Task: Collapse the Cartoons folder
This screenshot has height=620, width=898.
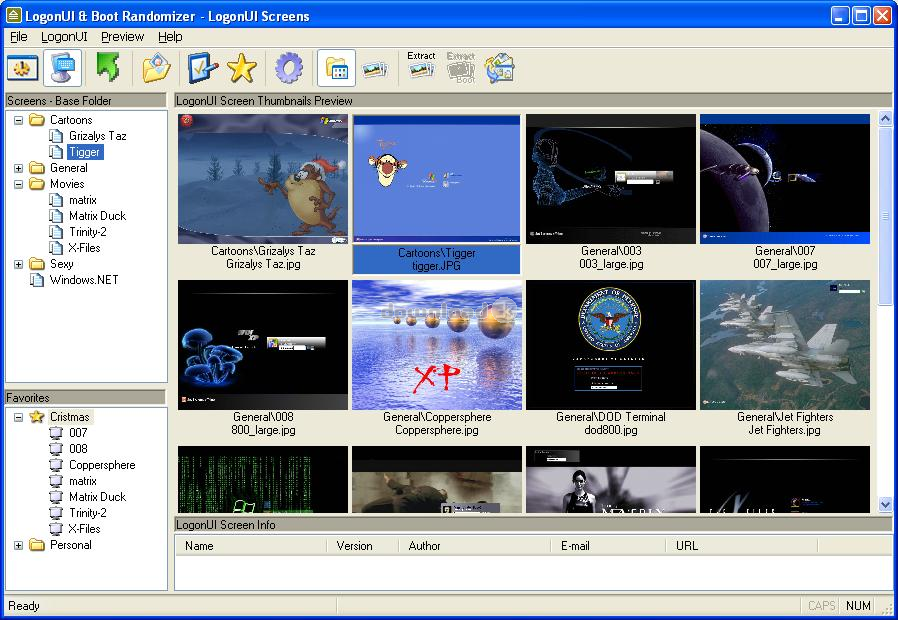Action: coord(18,120)
